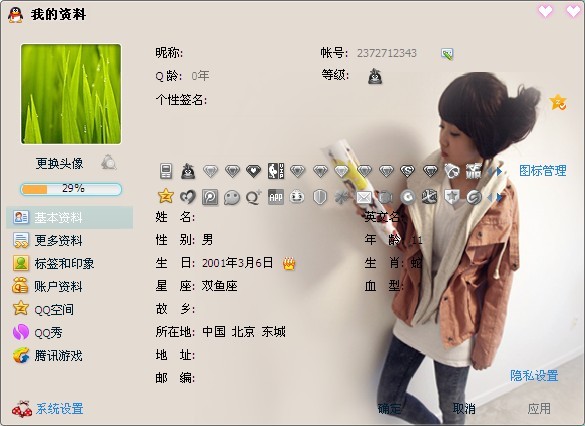585x426 pixels.
Task: Click the round smiley pet icon
Action: point(297,197)
